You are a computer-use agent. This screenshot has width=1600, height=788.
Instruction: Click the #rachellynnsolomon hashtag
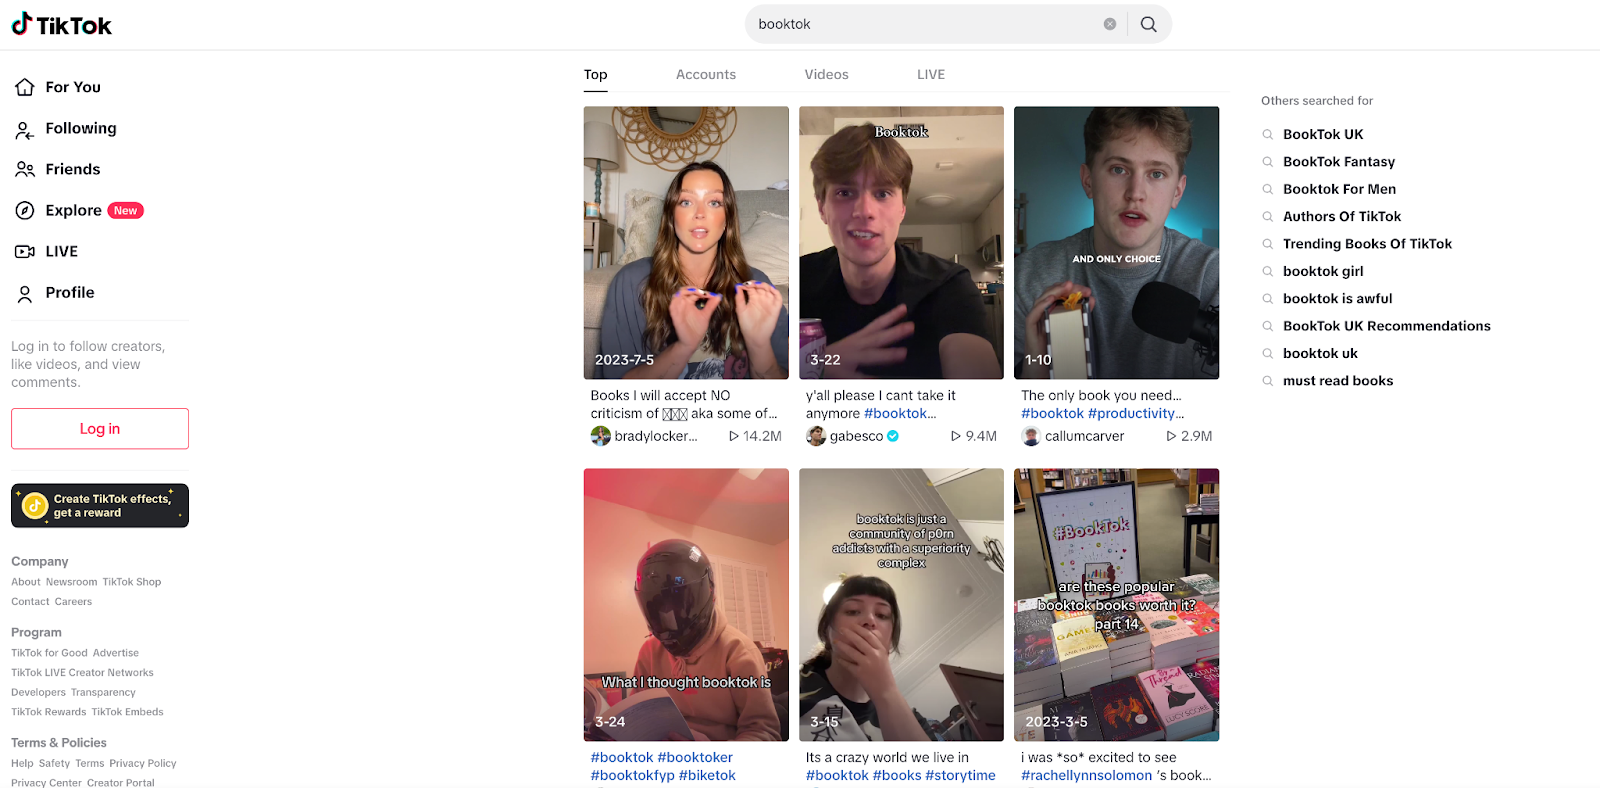pyautogui.click(x=1087, y=776)
